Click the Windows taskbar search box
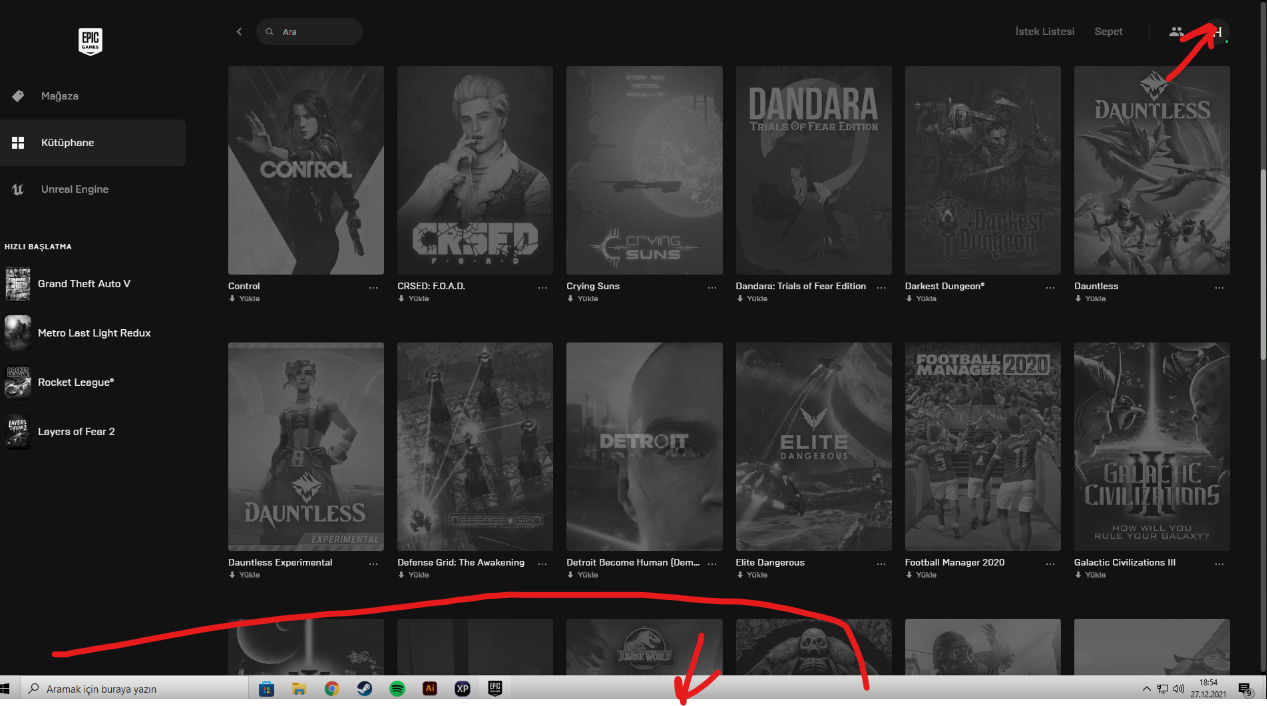The image size is (1267, 706). tap(133, 689)
